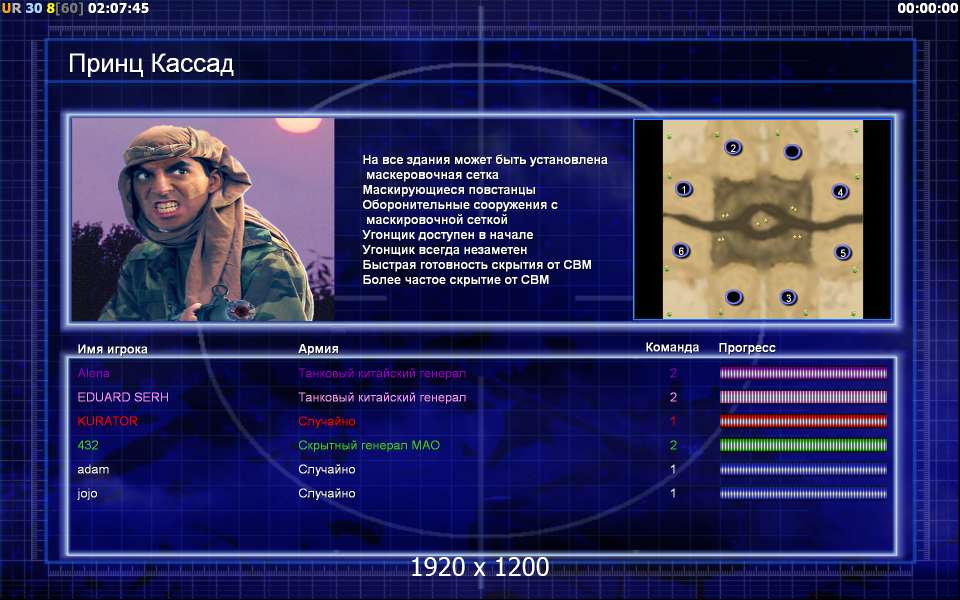Viewport: 960px width, 600px height.
Task: Click the unnumbered start position next to 3
Action: 733,298
